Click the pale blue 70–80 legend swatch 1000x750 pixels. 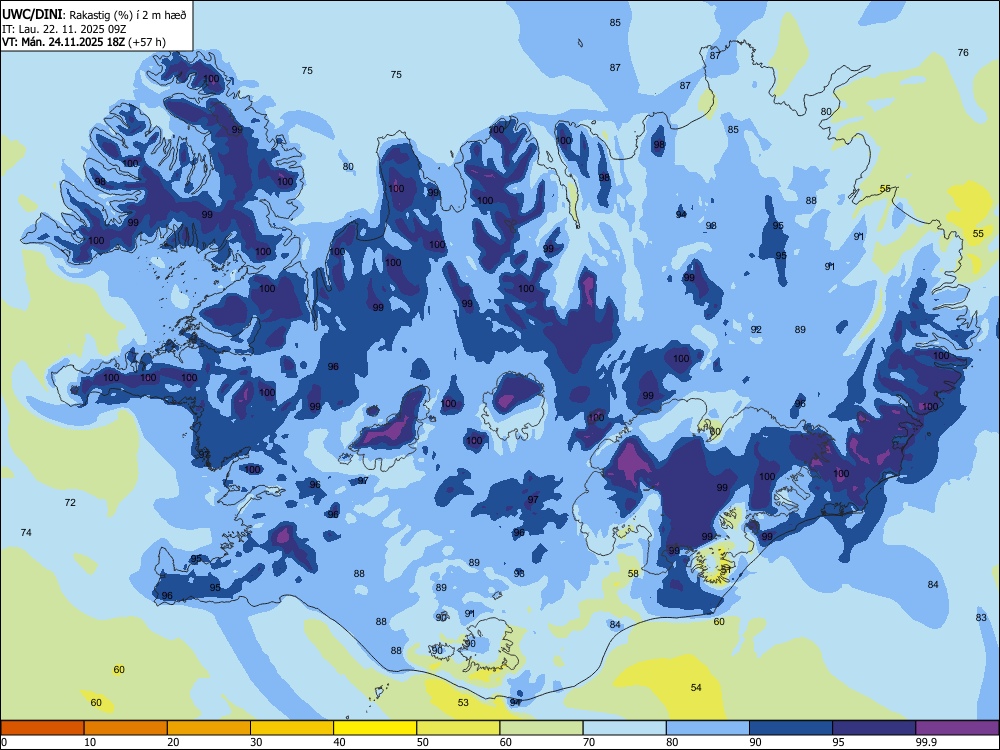pyautogui.click(x=624, y=728)
